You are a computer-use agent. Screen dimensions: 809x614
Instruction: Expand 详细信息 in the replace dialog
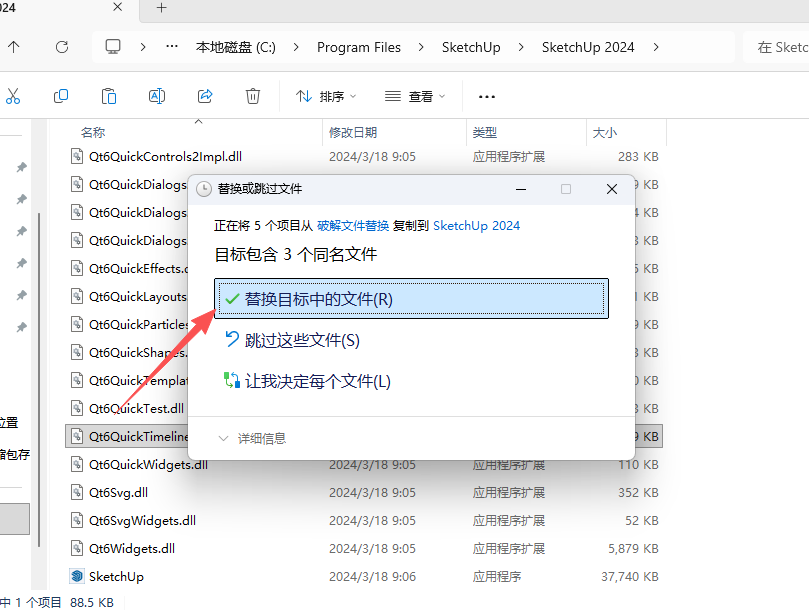pos(253,436)
